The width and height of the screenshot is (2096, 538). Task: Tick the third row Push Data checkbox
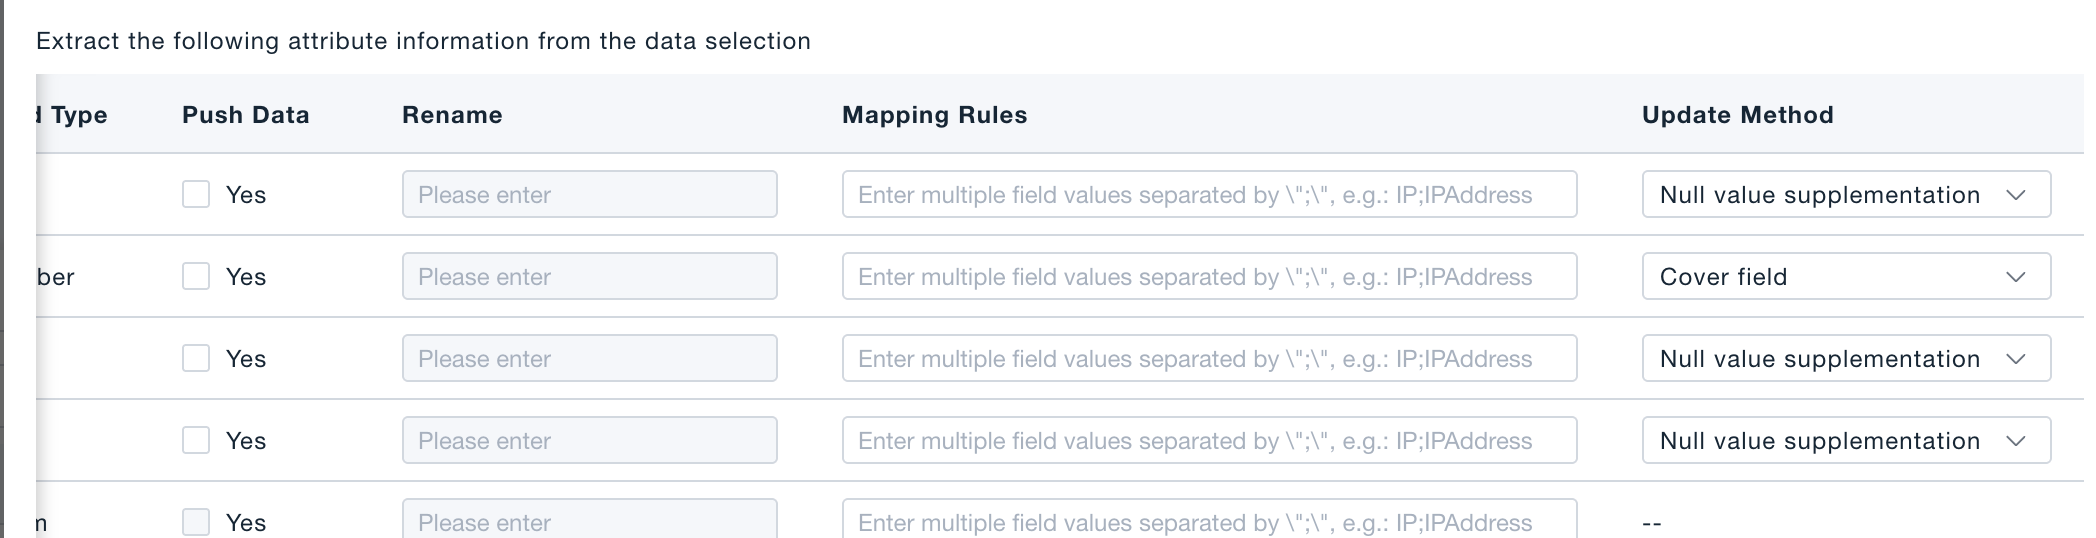click(x=196, y=358)
